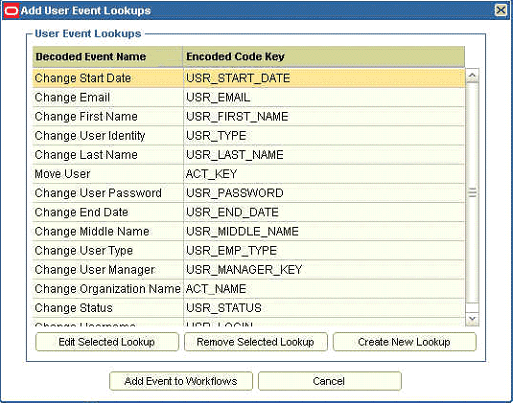This screenshot has height=403, width=513.
Task: Click the USR_EMAIL code key cell
Action: pos(324,97)
